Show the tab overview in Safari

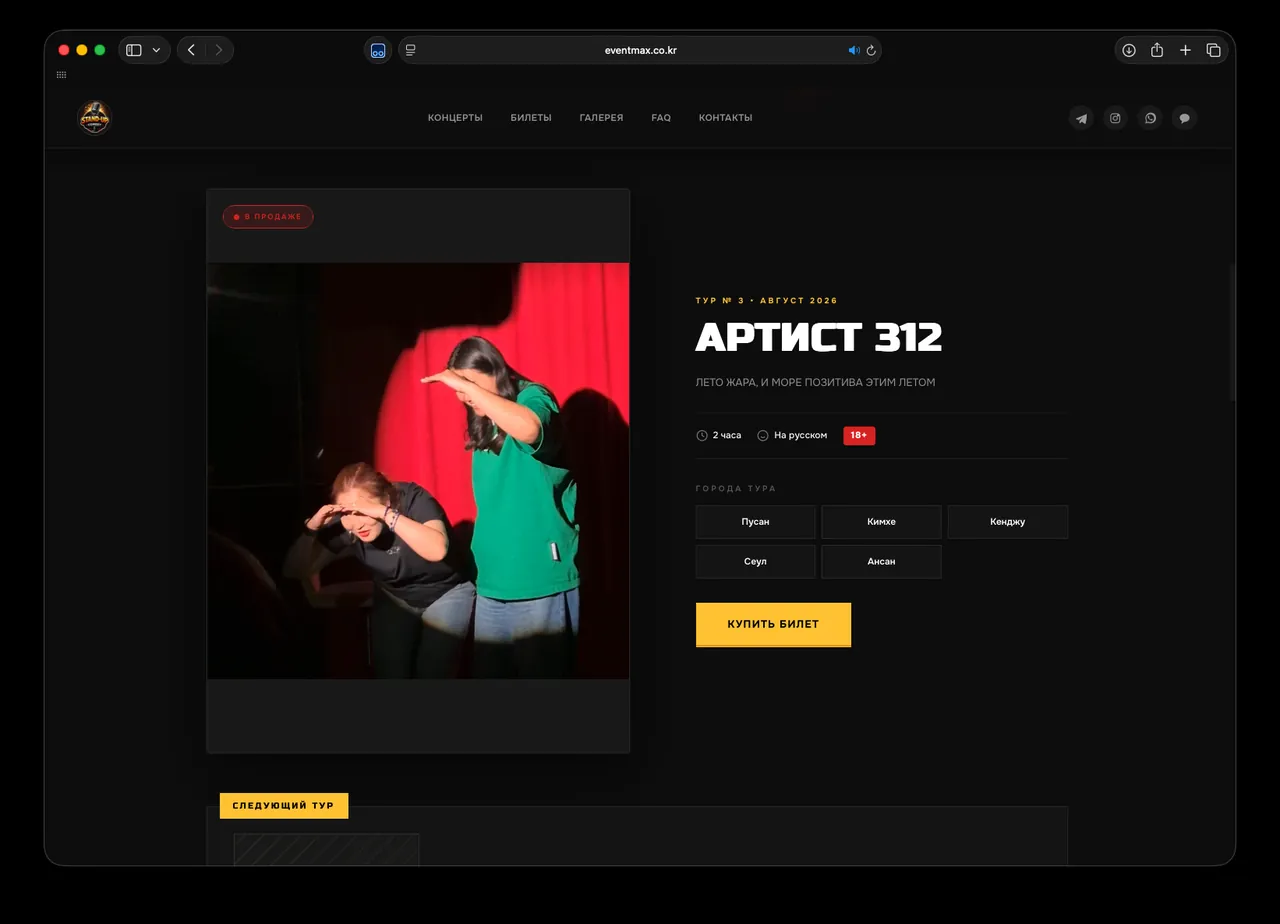tap(1213, 50)
